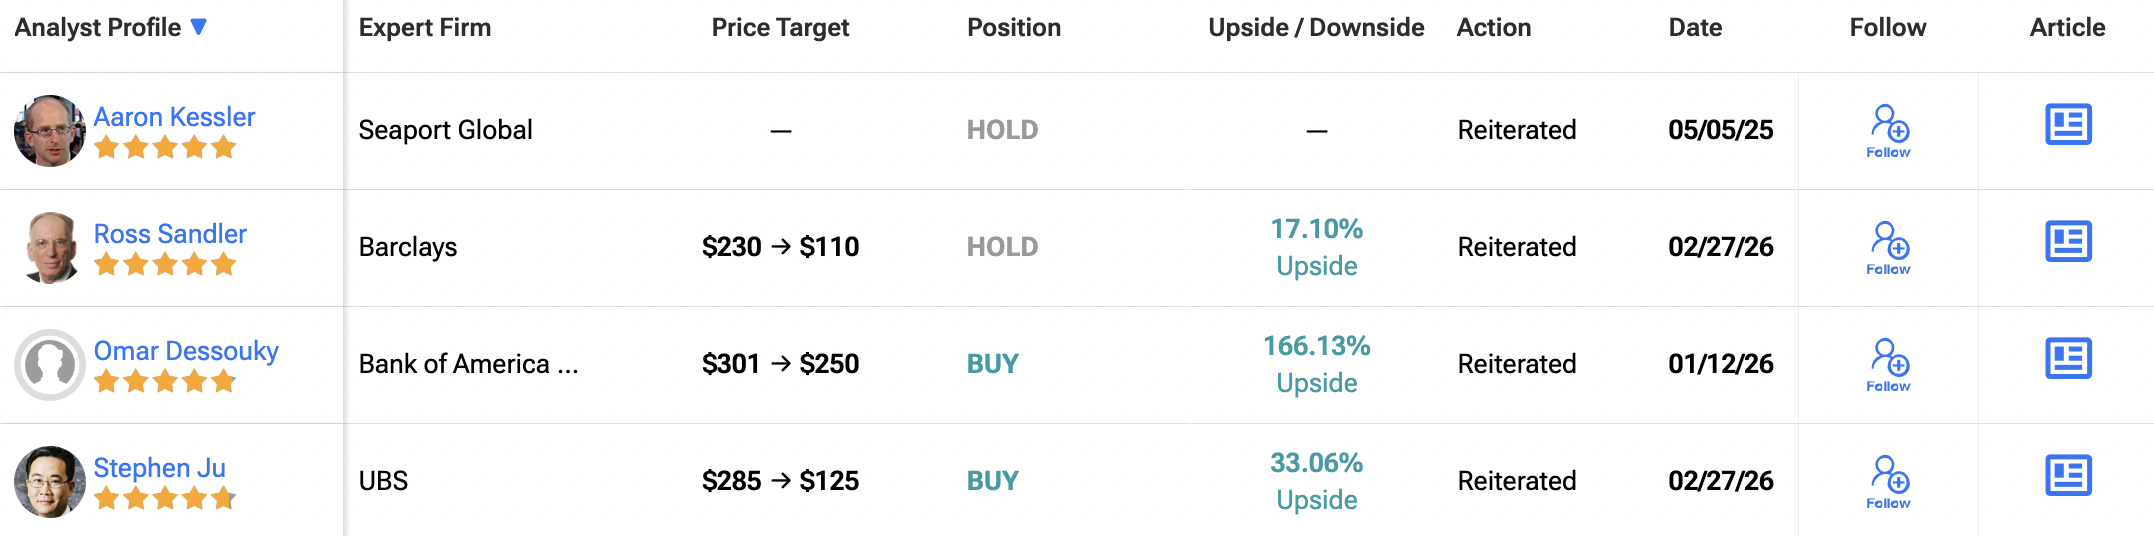Click the Upside / Downside column header
2154x536 pixels.
pyautogui.click(x=1316, y=28)
